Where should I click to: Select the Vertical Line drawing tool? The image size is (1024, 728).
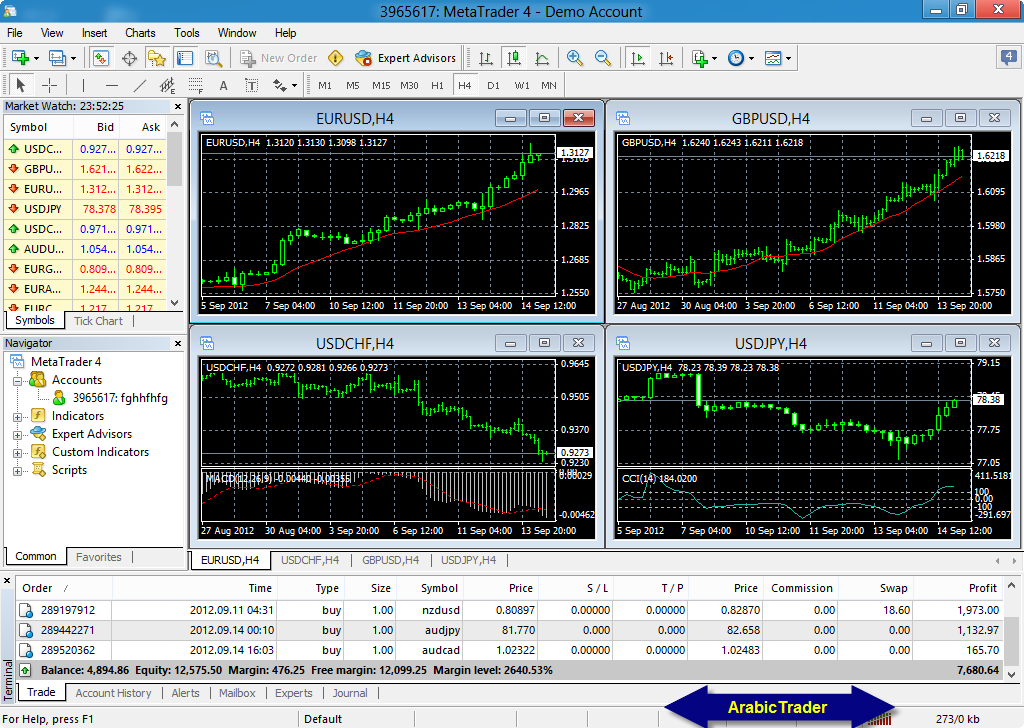tap(84, 85)
